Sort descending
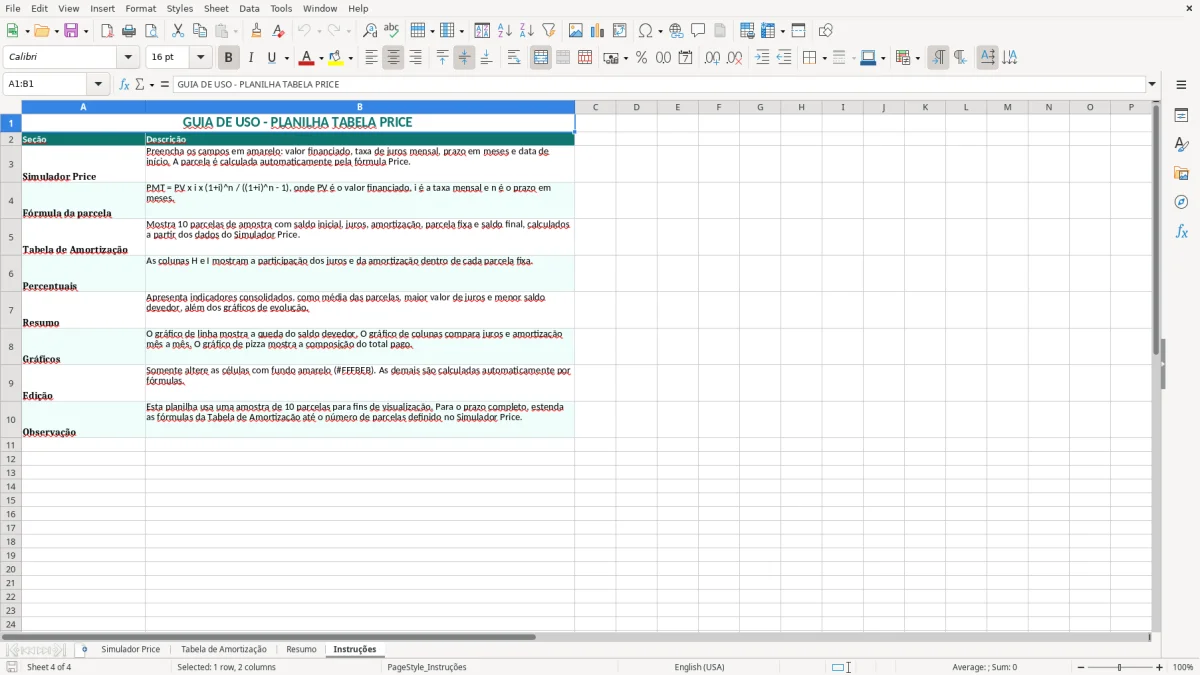The image size is (1200, 675). 526,31
